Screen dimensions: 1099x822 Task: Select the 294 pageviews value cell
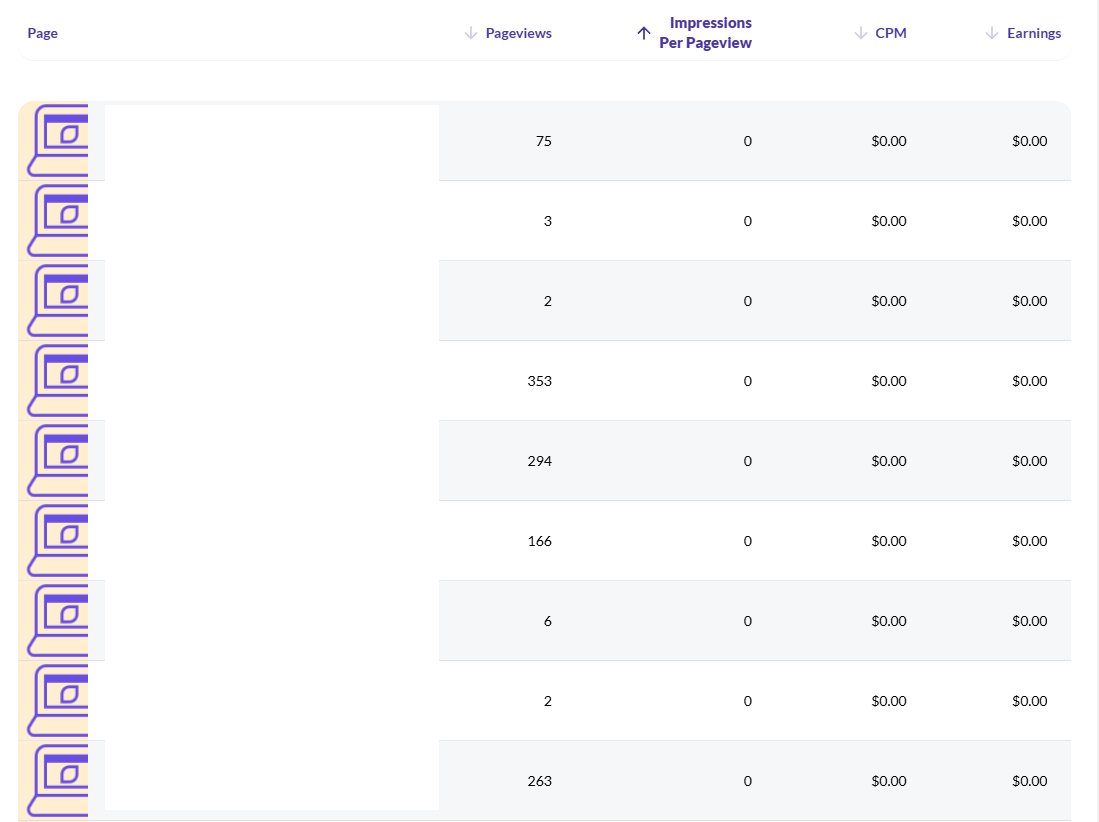[x=539, y=461]
